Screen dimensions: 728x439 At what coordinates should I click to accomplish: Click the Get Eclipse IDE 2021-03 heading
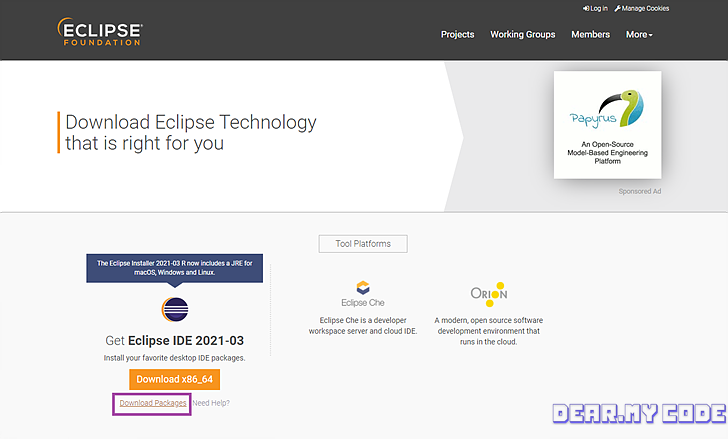(175, 341)
